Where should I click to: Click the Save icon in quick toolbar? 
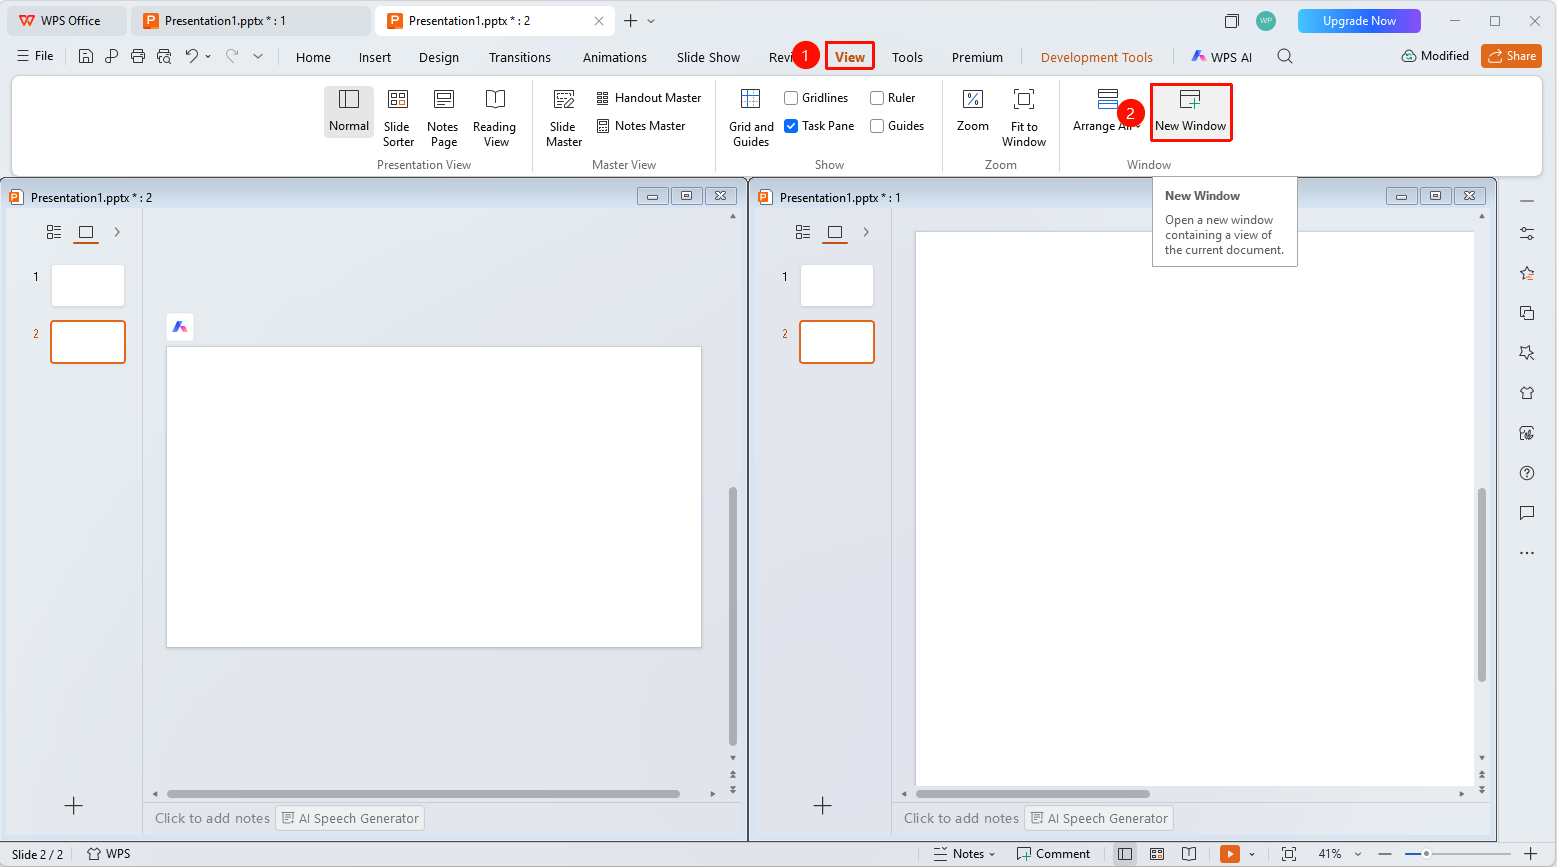pos(86,57)
